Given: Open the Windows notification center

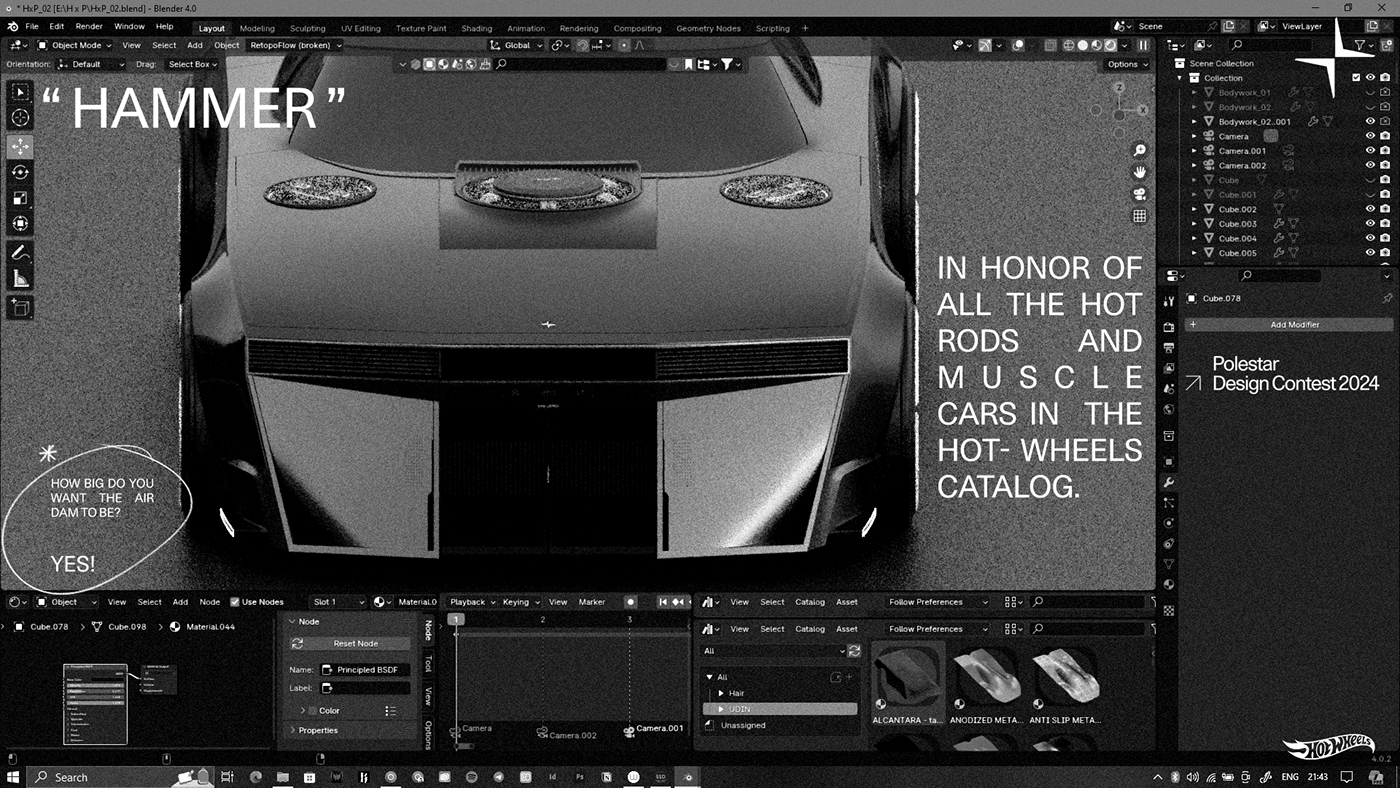Looking at the screenshot, I should (1347, 777).
